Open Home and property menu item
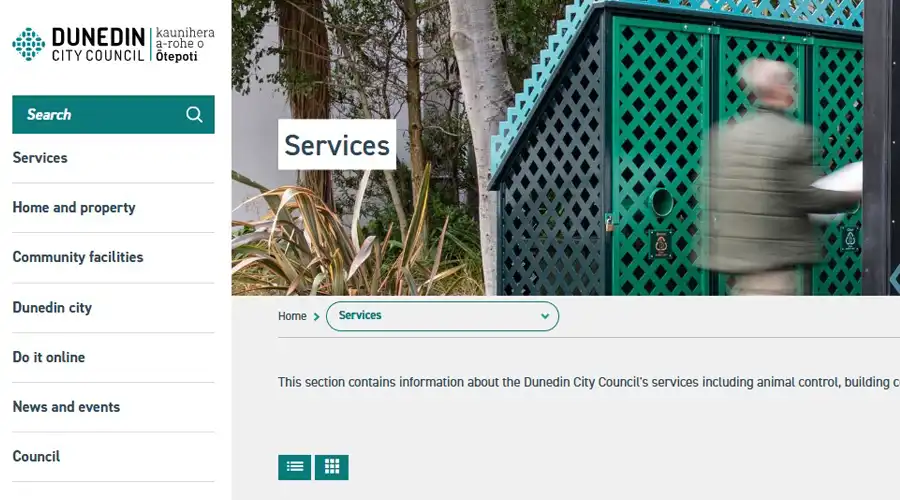Image resolution: width=900 pixels, height=500 pixels. [x=74, y=207]
